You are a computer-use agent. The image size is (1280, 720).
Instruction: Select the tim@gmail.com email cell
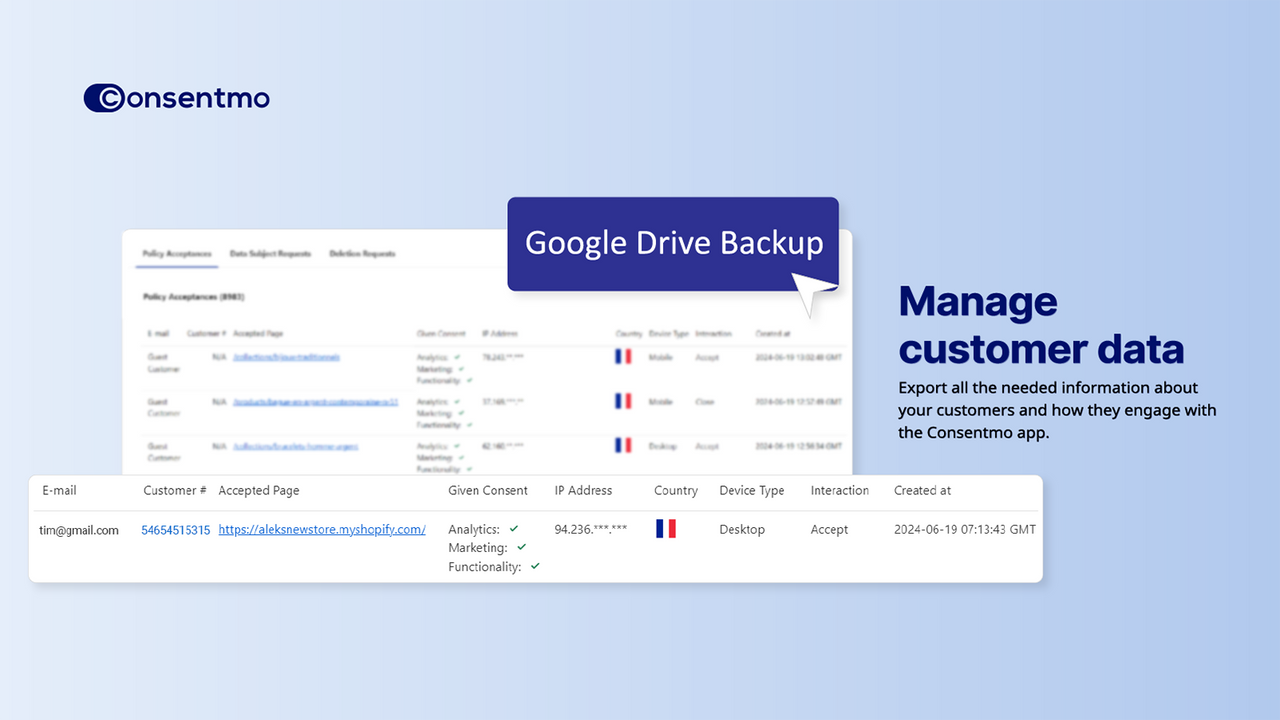tap(79, 530)
